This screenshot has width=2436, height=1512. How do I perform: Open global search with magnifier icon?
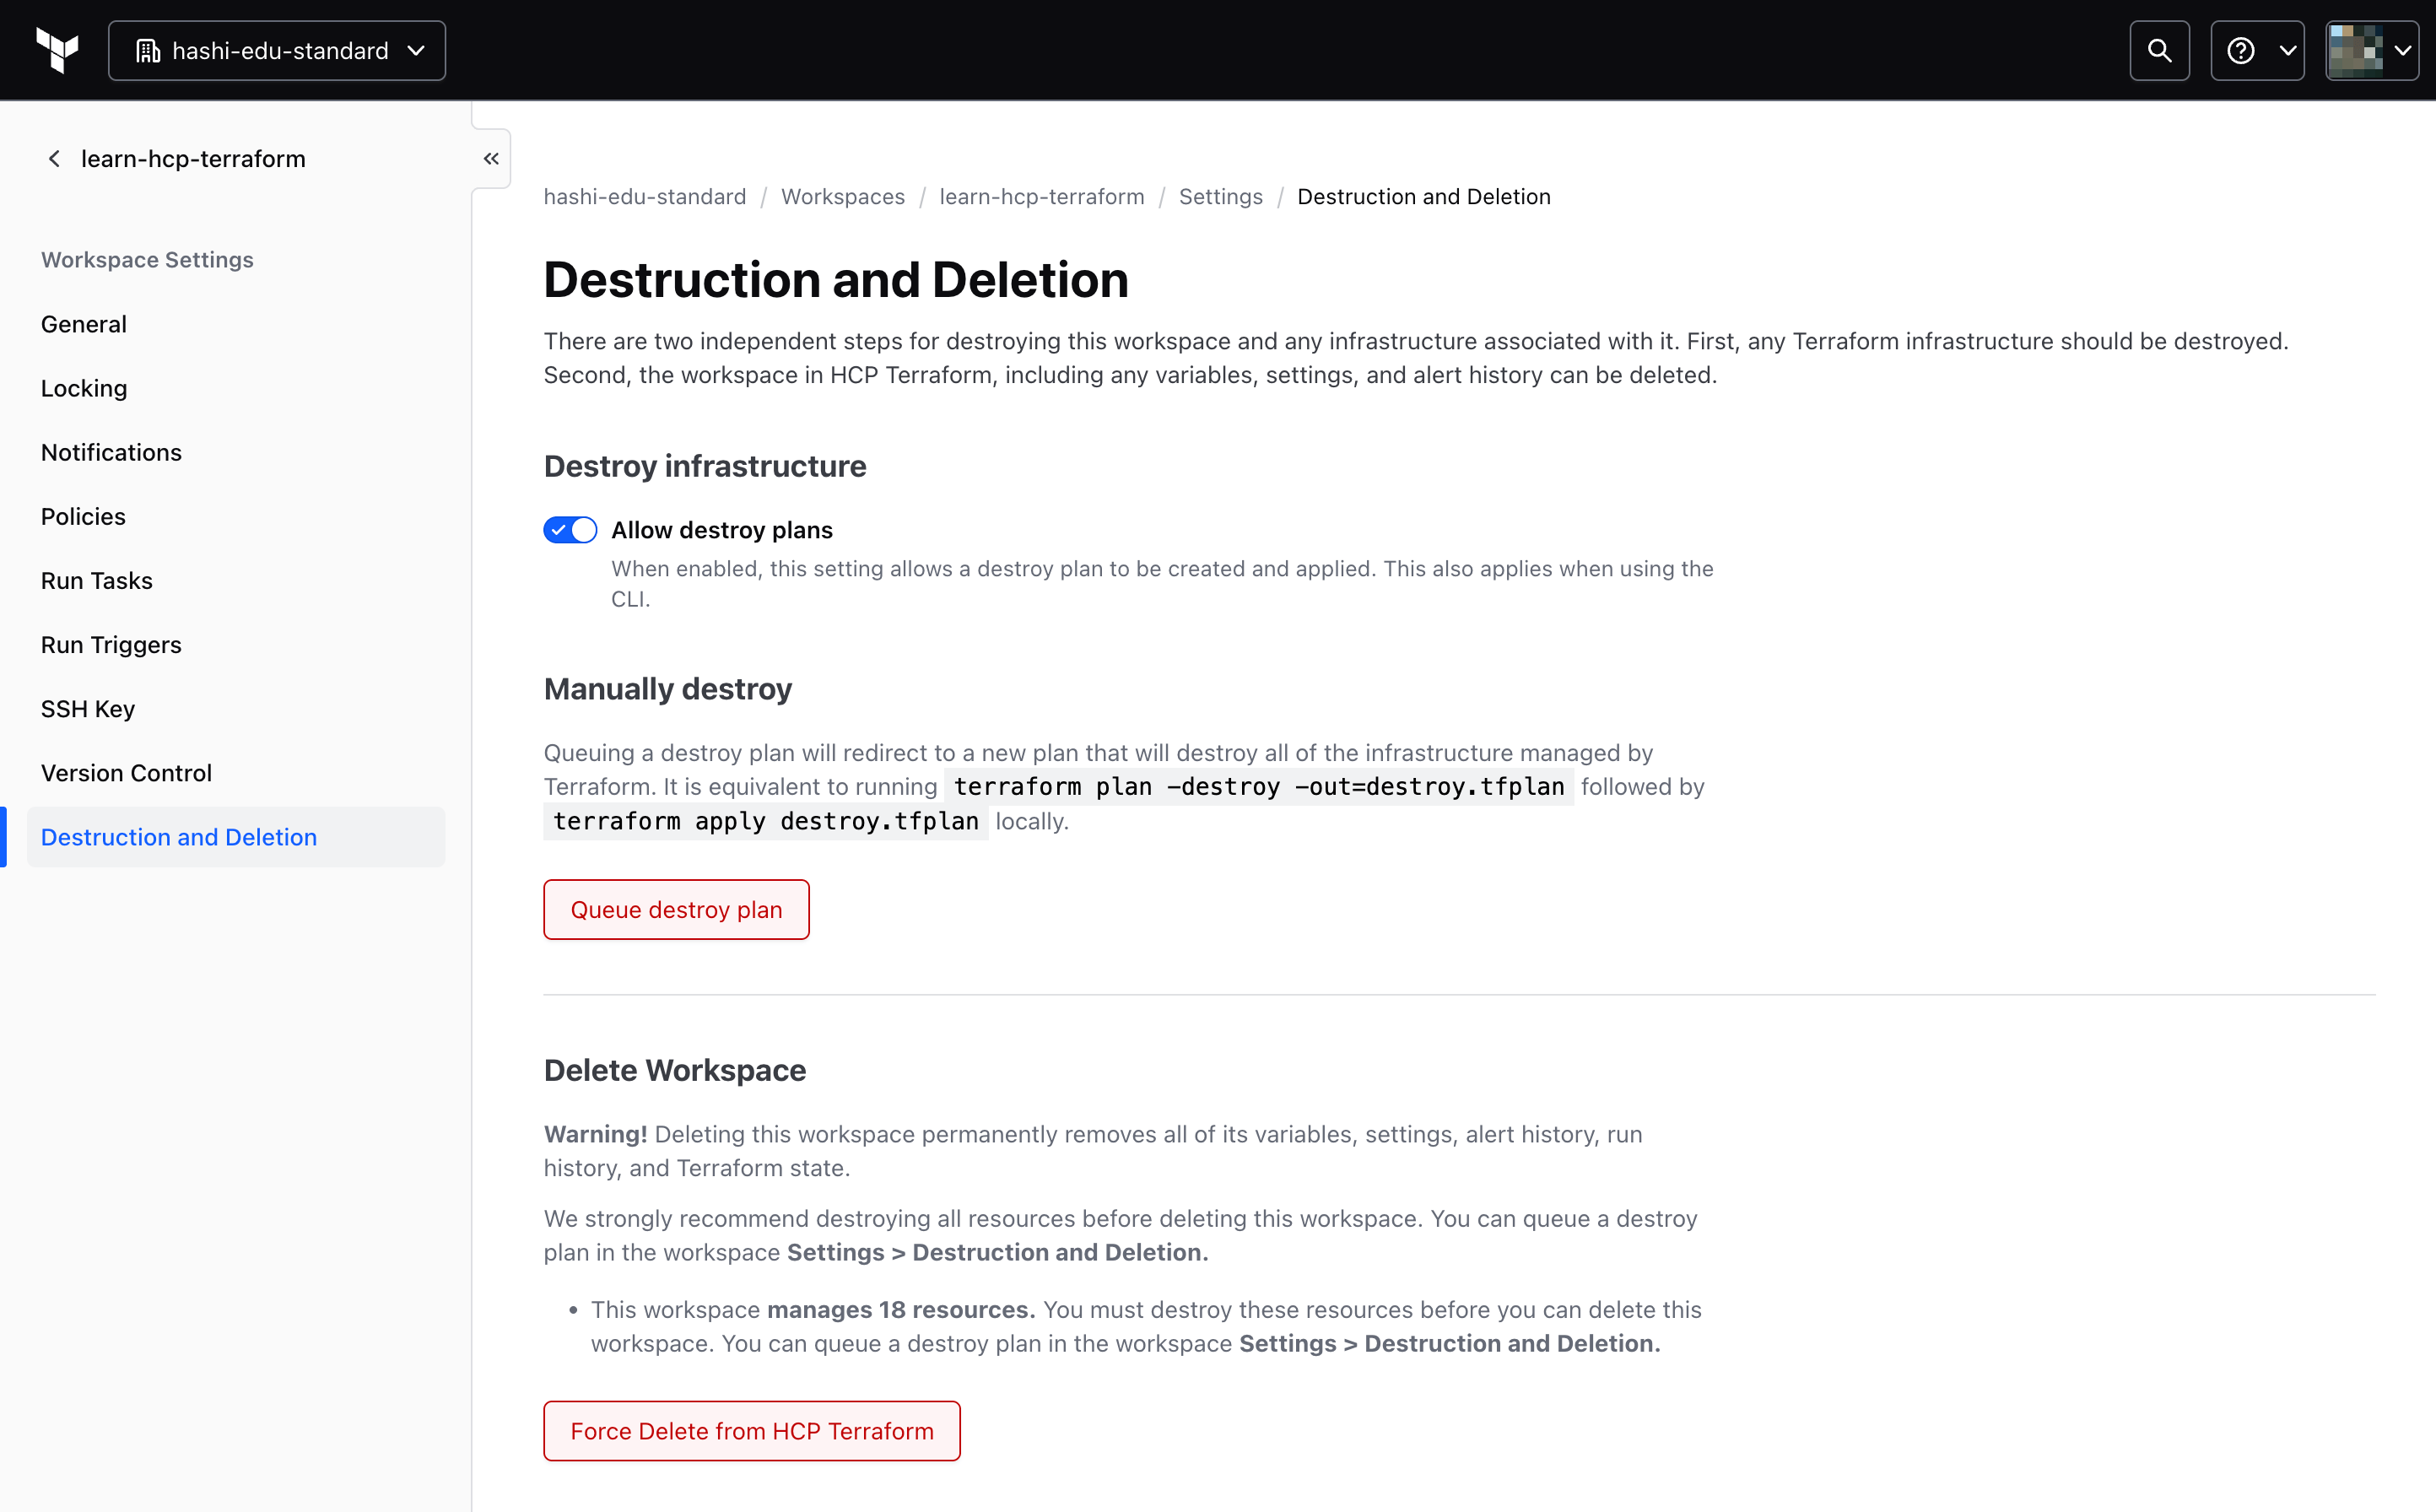(x=2159, y=49)
